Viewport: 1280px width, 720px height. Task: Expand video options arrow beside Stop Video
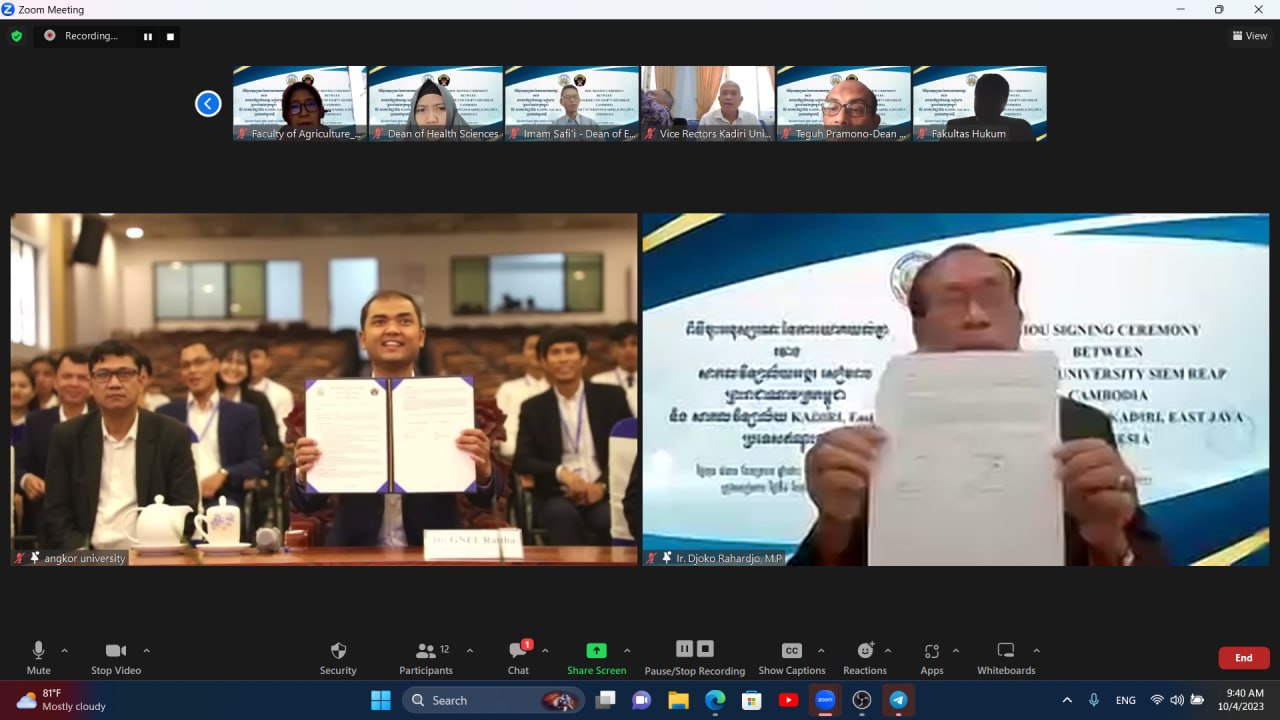(146, 650)
